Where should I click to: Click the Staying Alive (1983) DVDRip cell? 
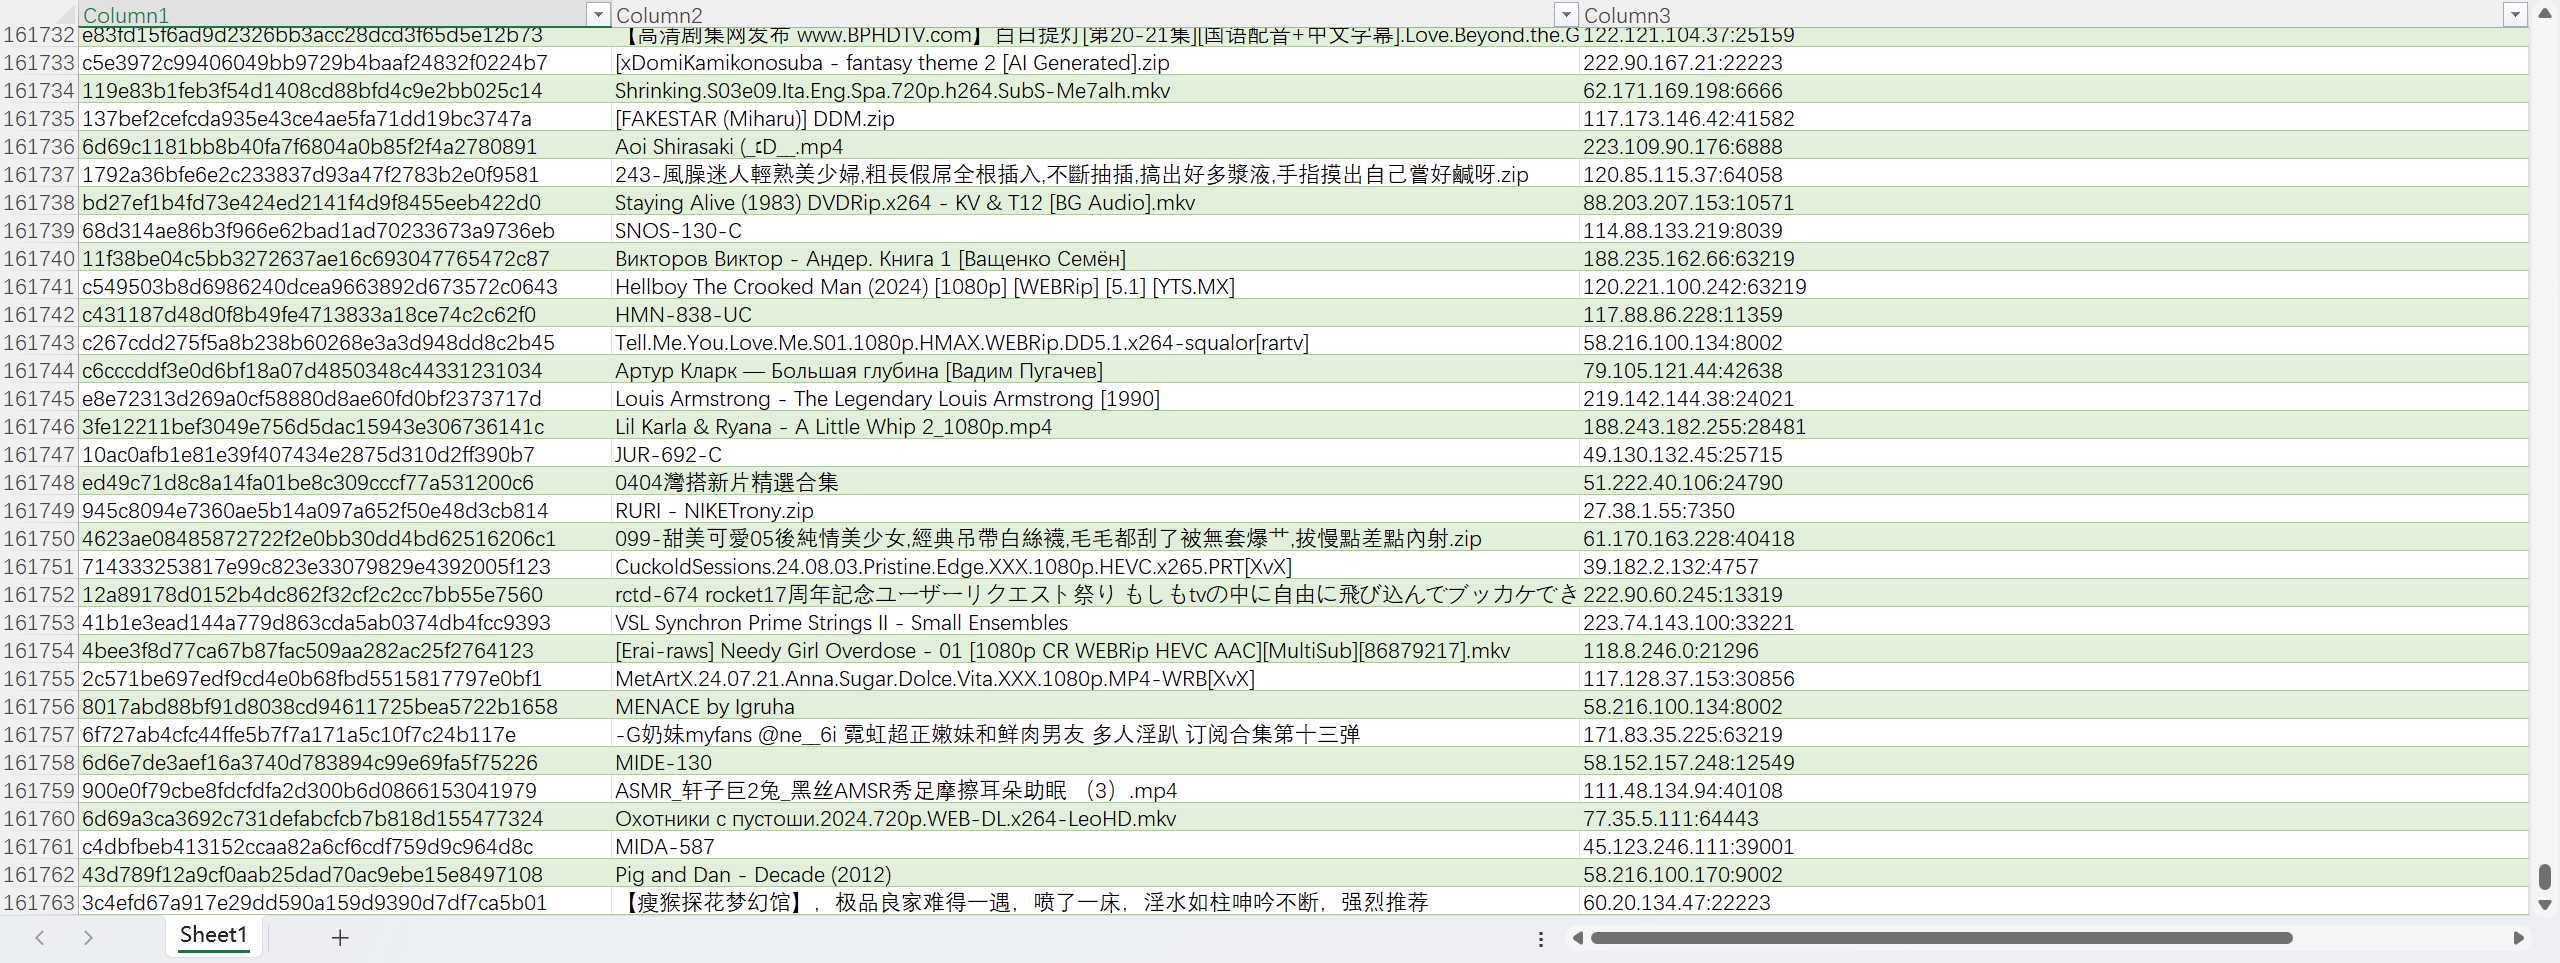click(x=1095, y=202)
